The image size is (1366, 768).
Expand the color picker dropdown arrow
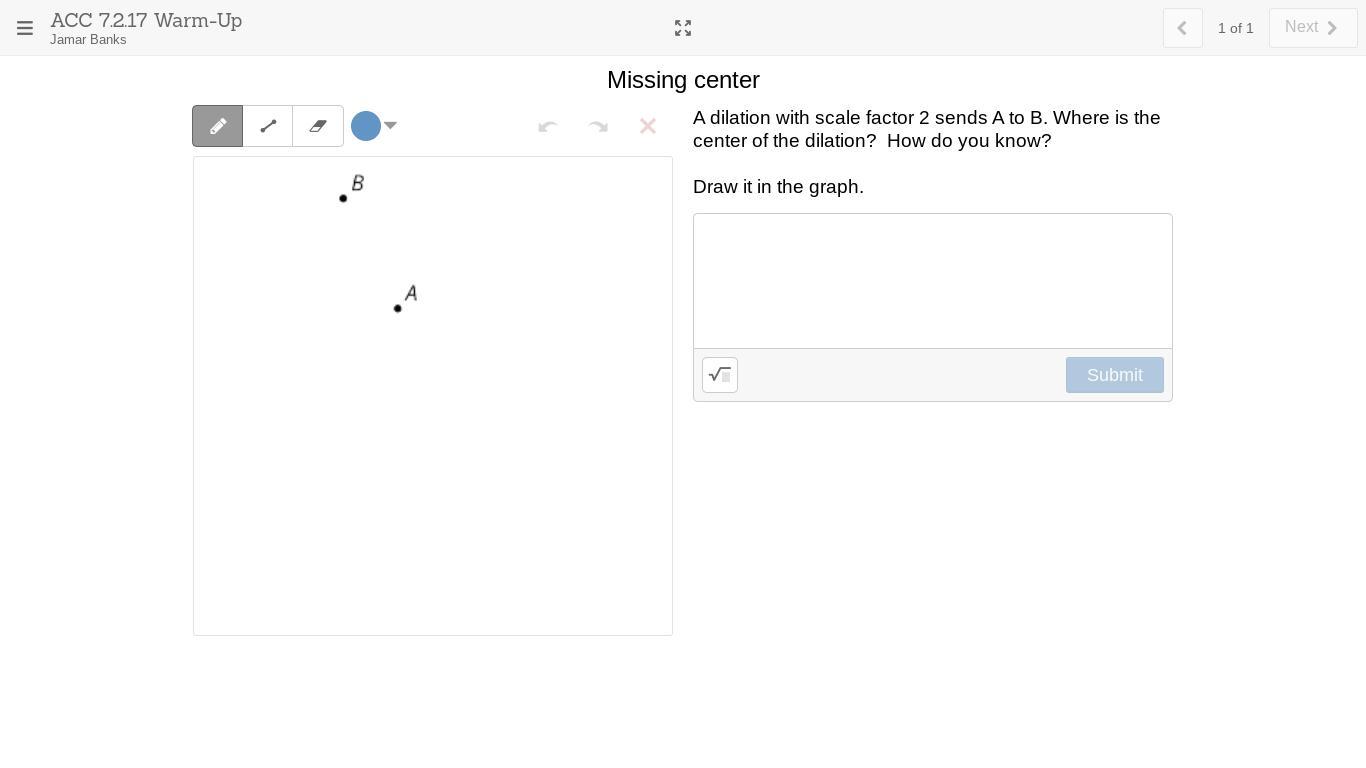pos(391,125)
